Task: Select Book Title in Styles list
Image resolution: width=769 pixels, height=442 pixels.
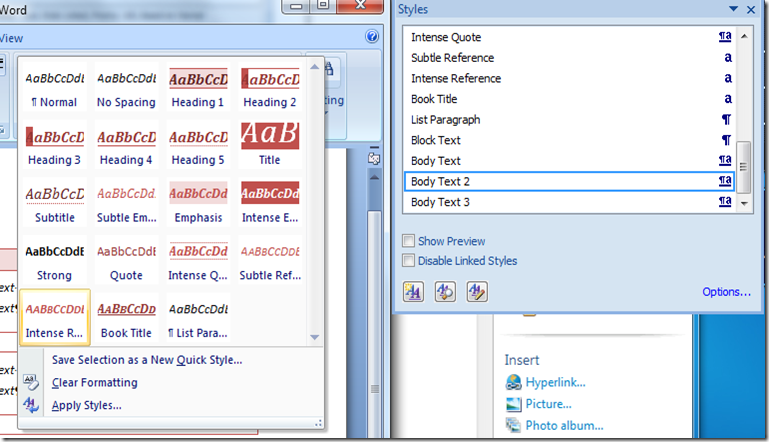Action: (569, 99)
